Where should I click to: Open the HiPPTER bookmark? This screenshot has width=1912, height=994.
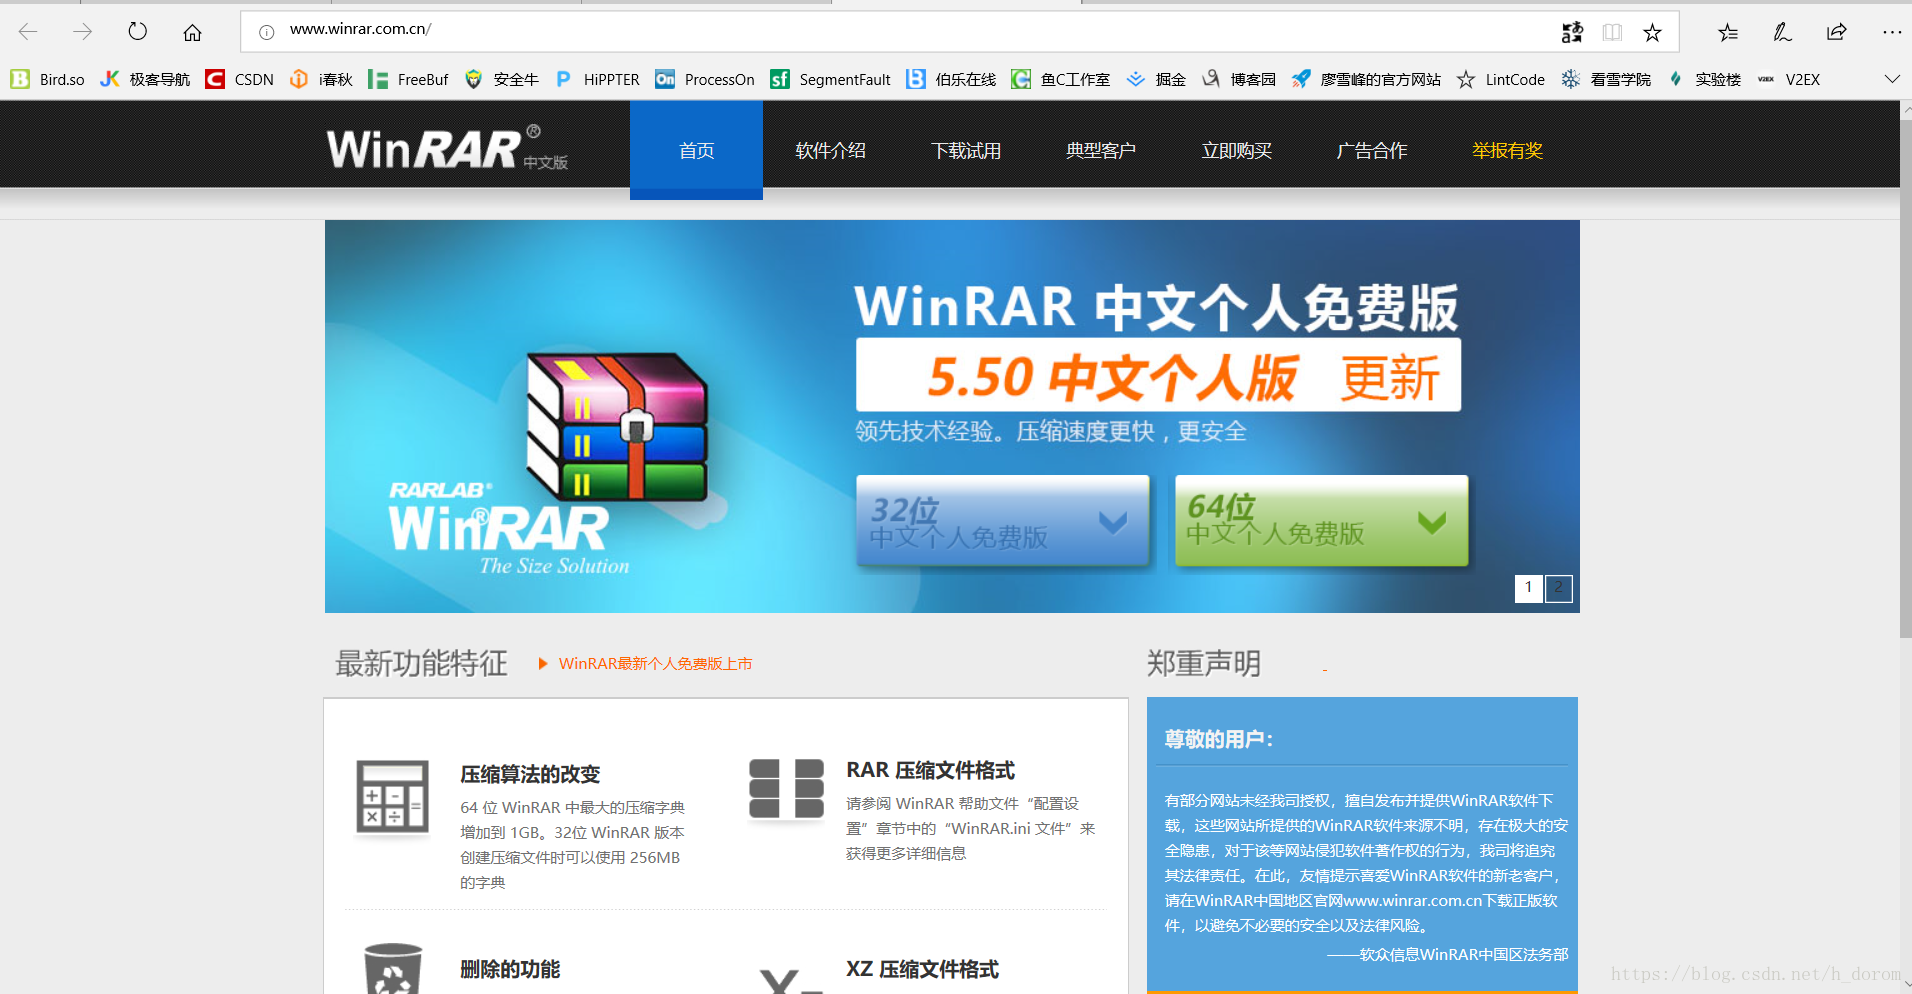tap(597, 79)
